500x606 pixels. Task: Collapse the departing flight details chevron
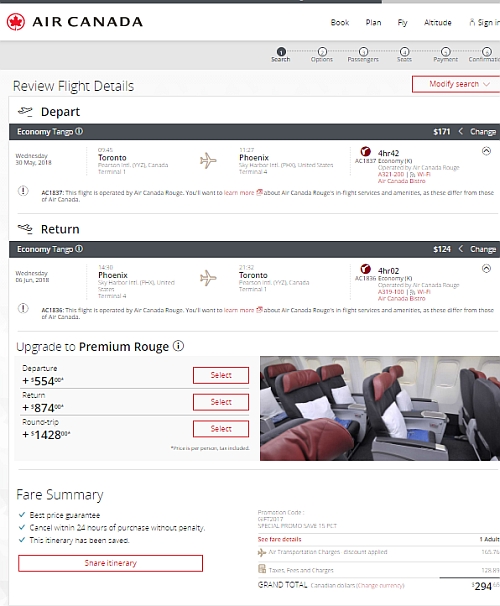486,151
